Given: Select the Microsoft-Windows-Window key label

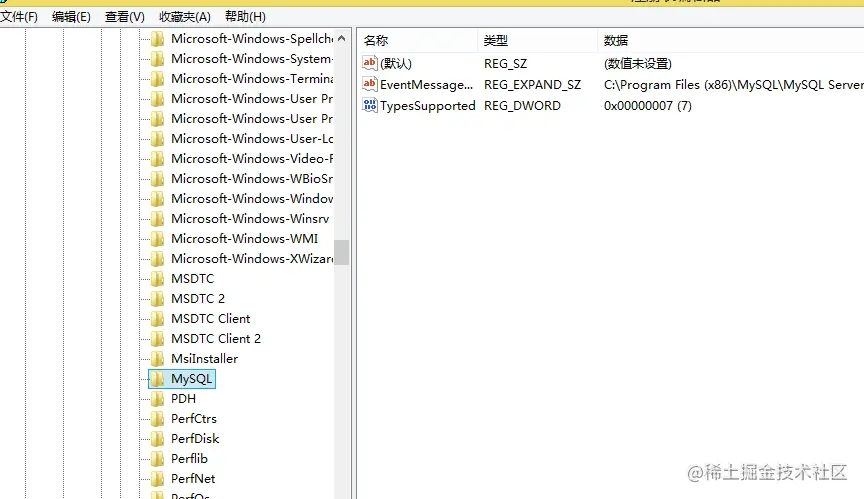Looking at the screenshot, I should (x=252, y=198).
